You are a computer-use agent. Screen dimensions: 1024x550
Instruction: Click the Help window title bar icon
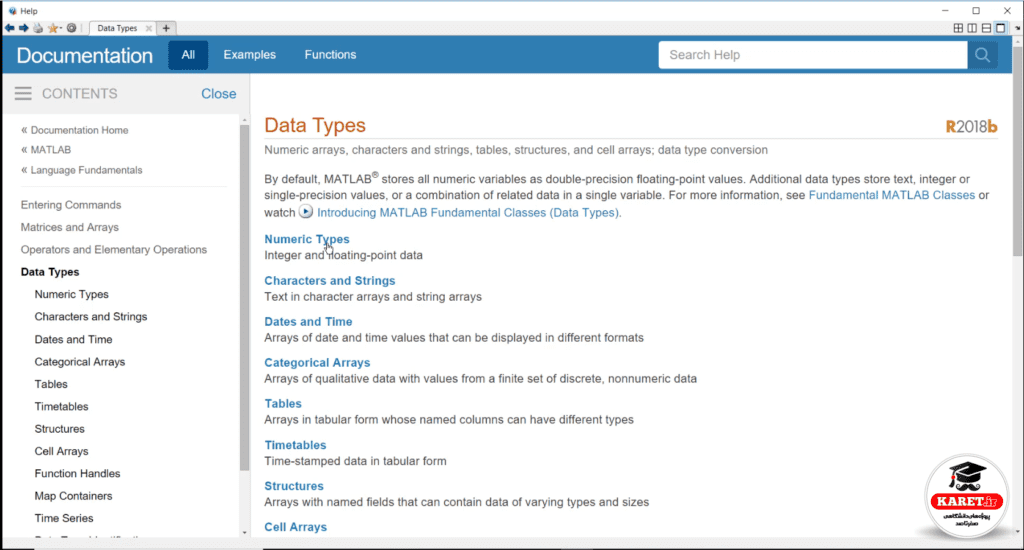pos(12,10)
